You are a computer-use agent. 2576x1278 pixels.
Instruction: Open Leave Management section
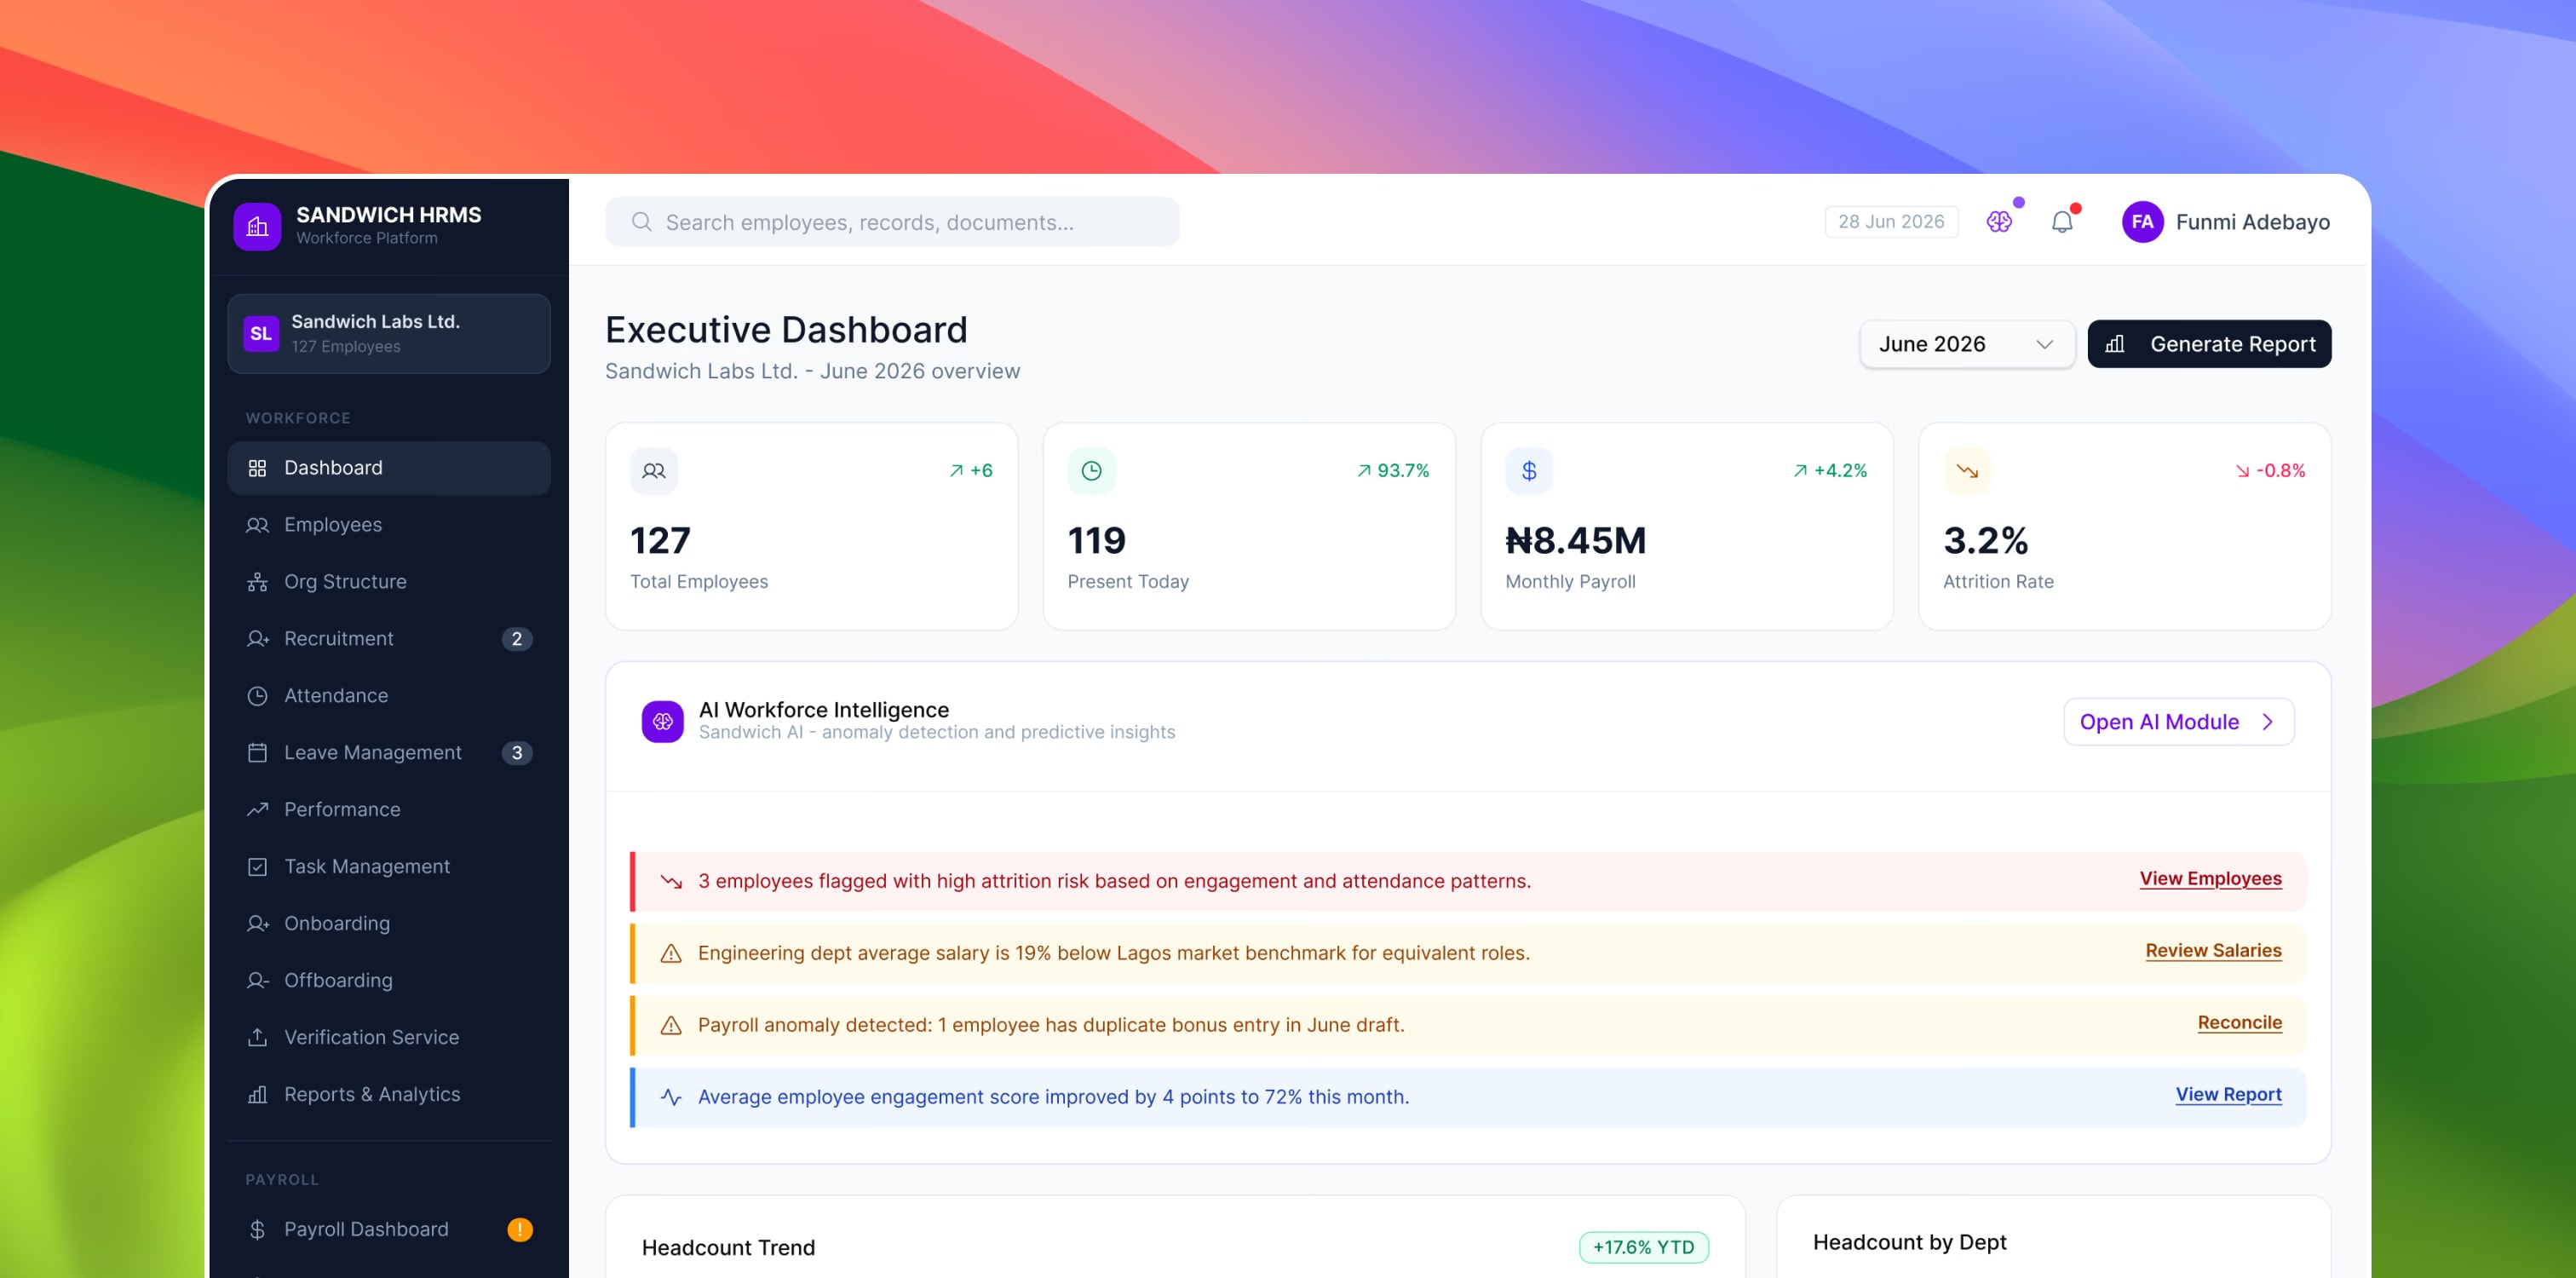click(x=389, y=753)
